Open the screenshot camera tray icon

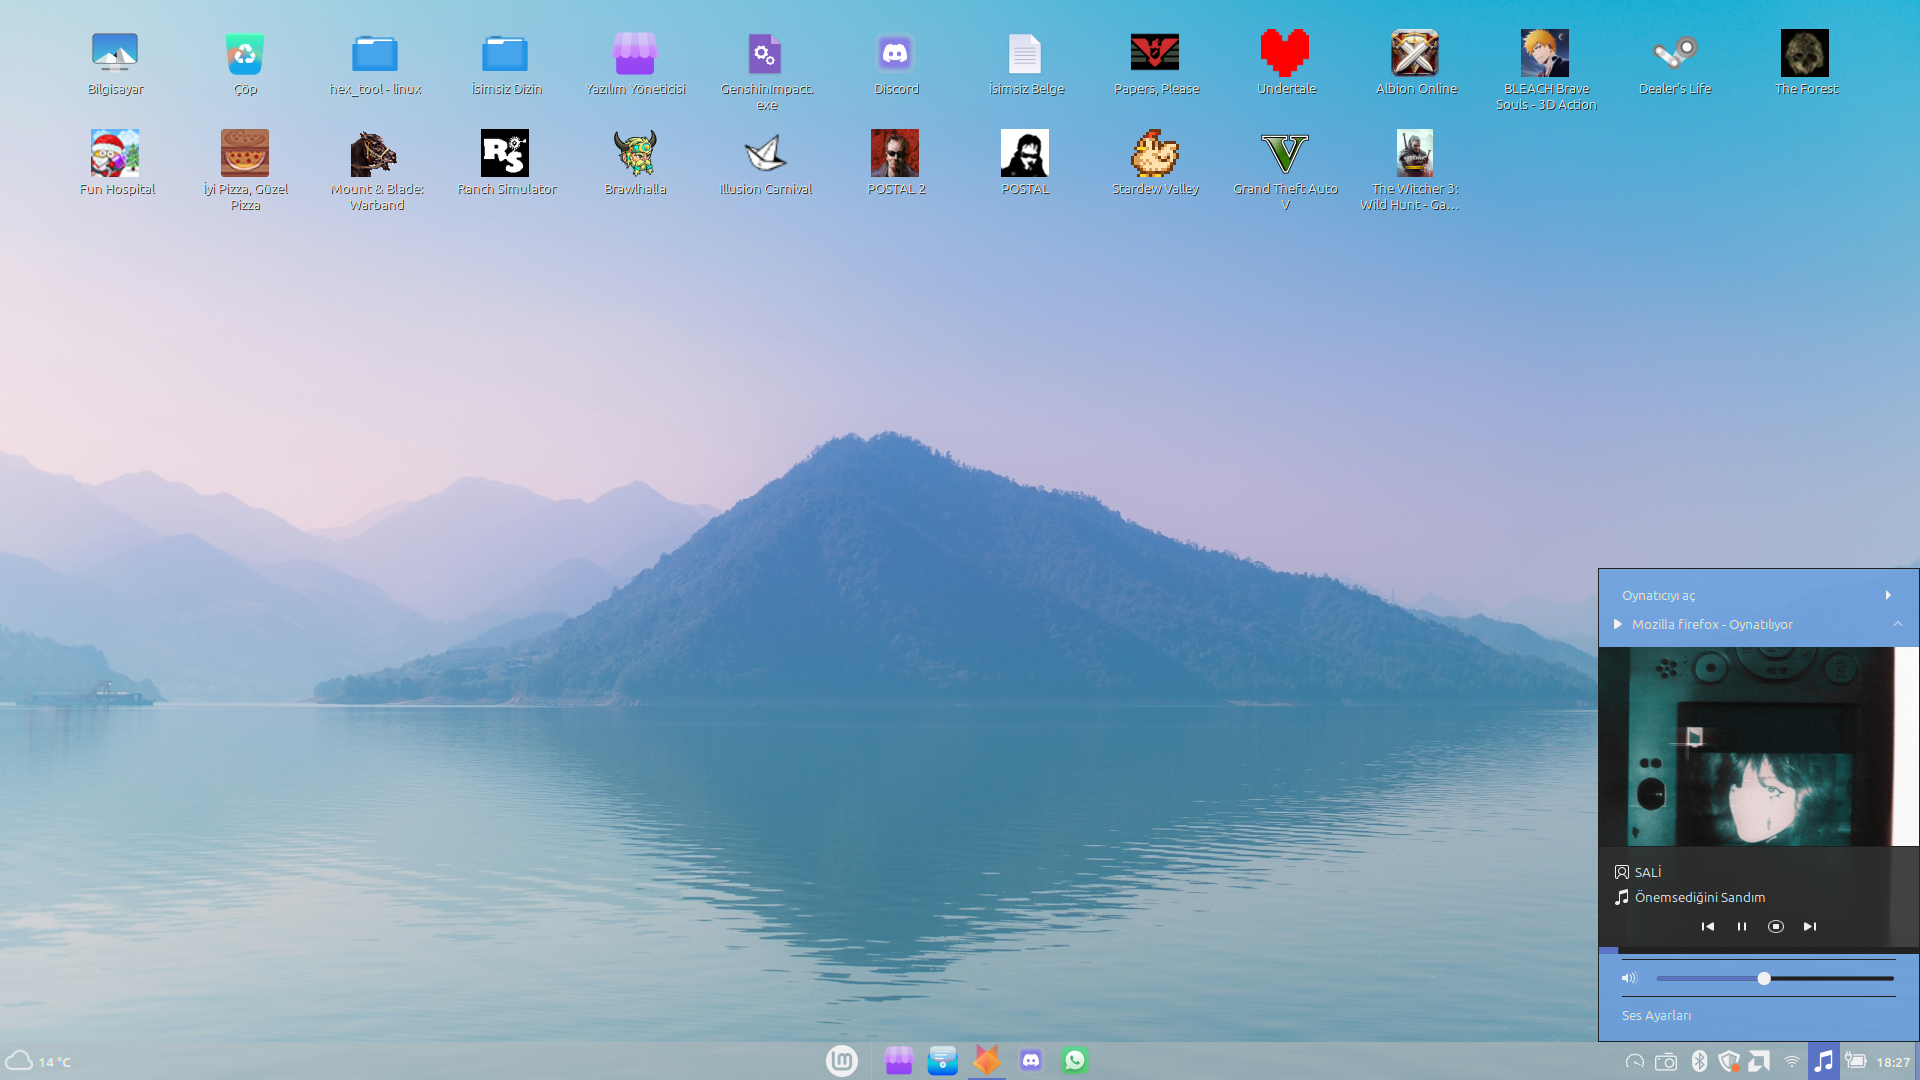tap(1666, 1062)
